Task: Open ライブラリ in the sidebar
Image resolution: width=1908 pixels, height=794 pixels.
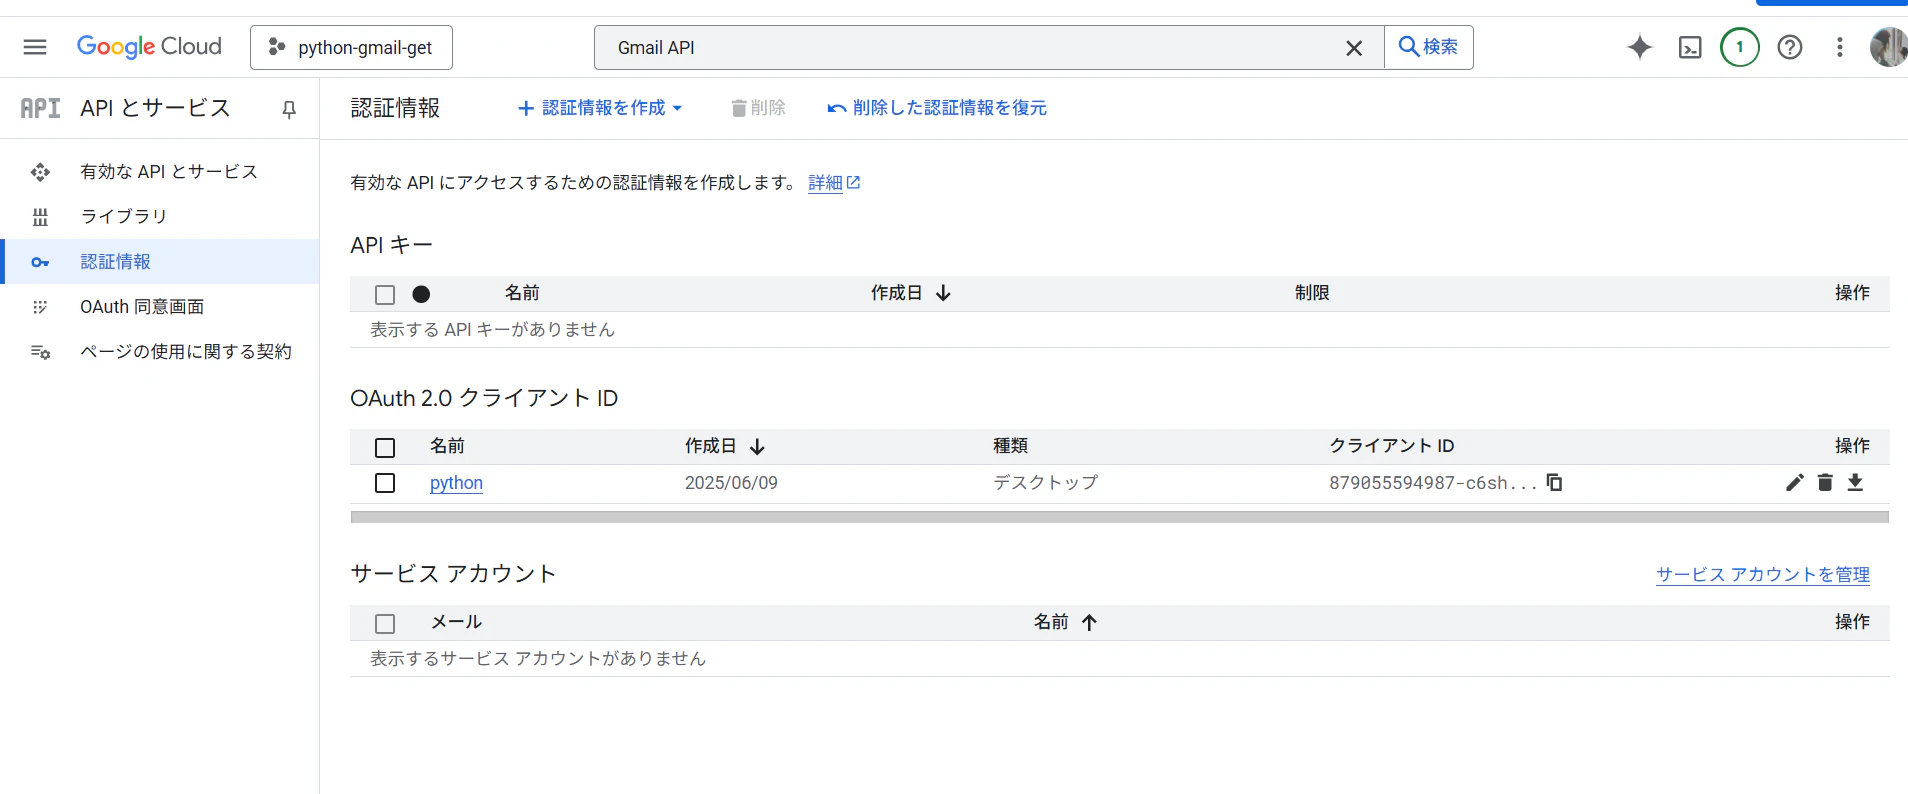Action: tap(124, 217)
